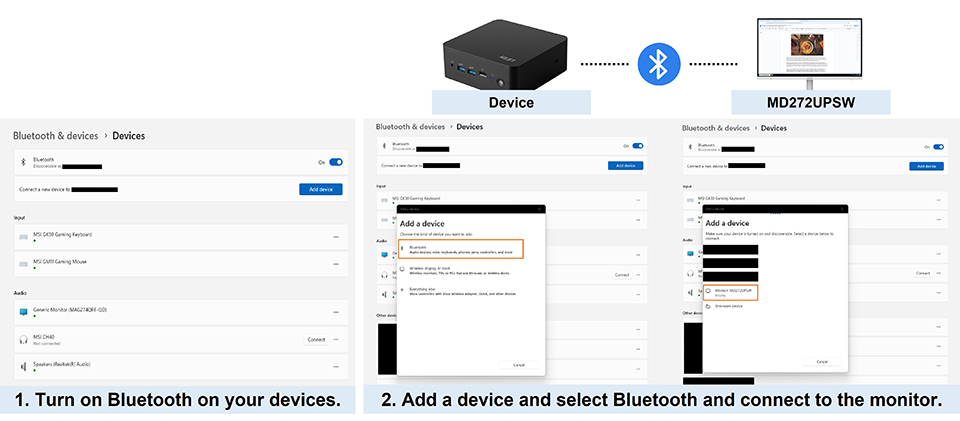Click Add device button in left panel
Viewport: 960px width, 421px height.
pyautogui.click(x=321, y=189)
